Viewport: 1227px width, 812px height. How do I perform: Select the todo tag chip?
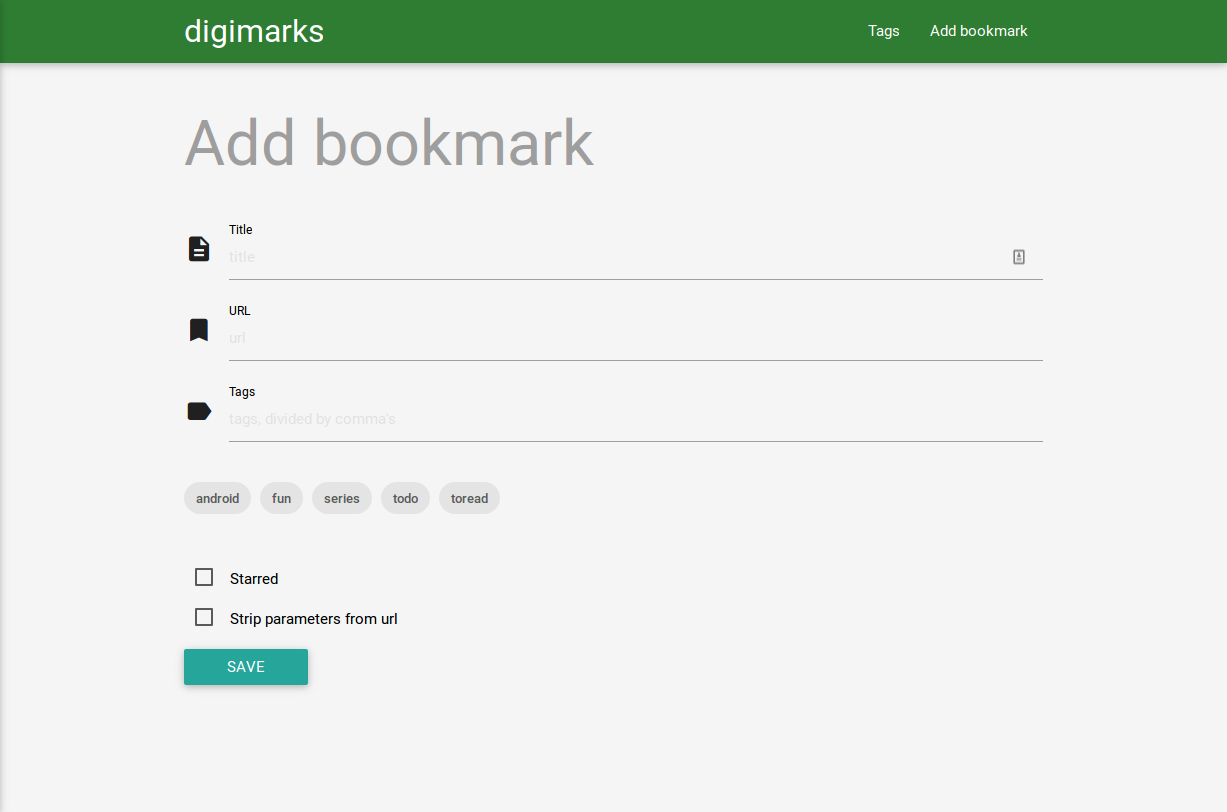click(x=405, y=498)
